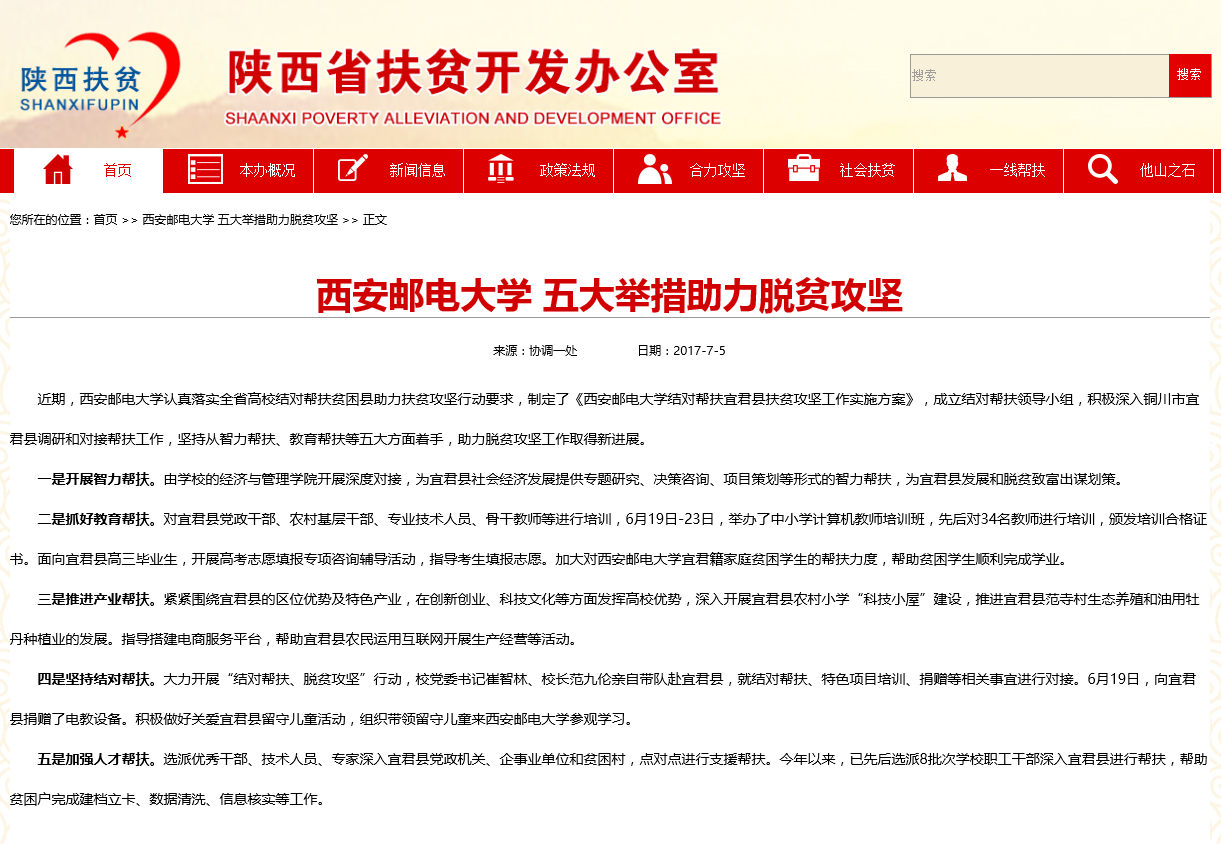Open the 首页 menu label
1221x844 pixels.
pos(117,171)
